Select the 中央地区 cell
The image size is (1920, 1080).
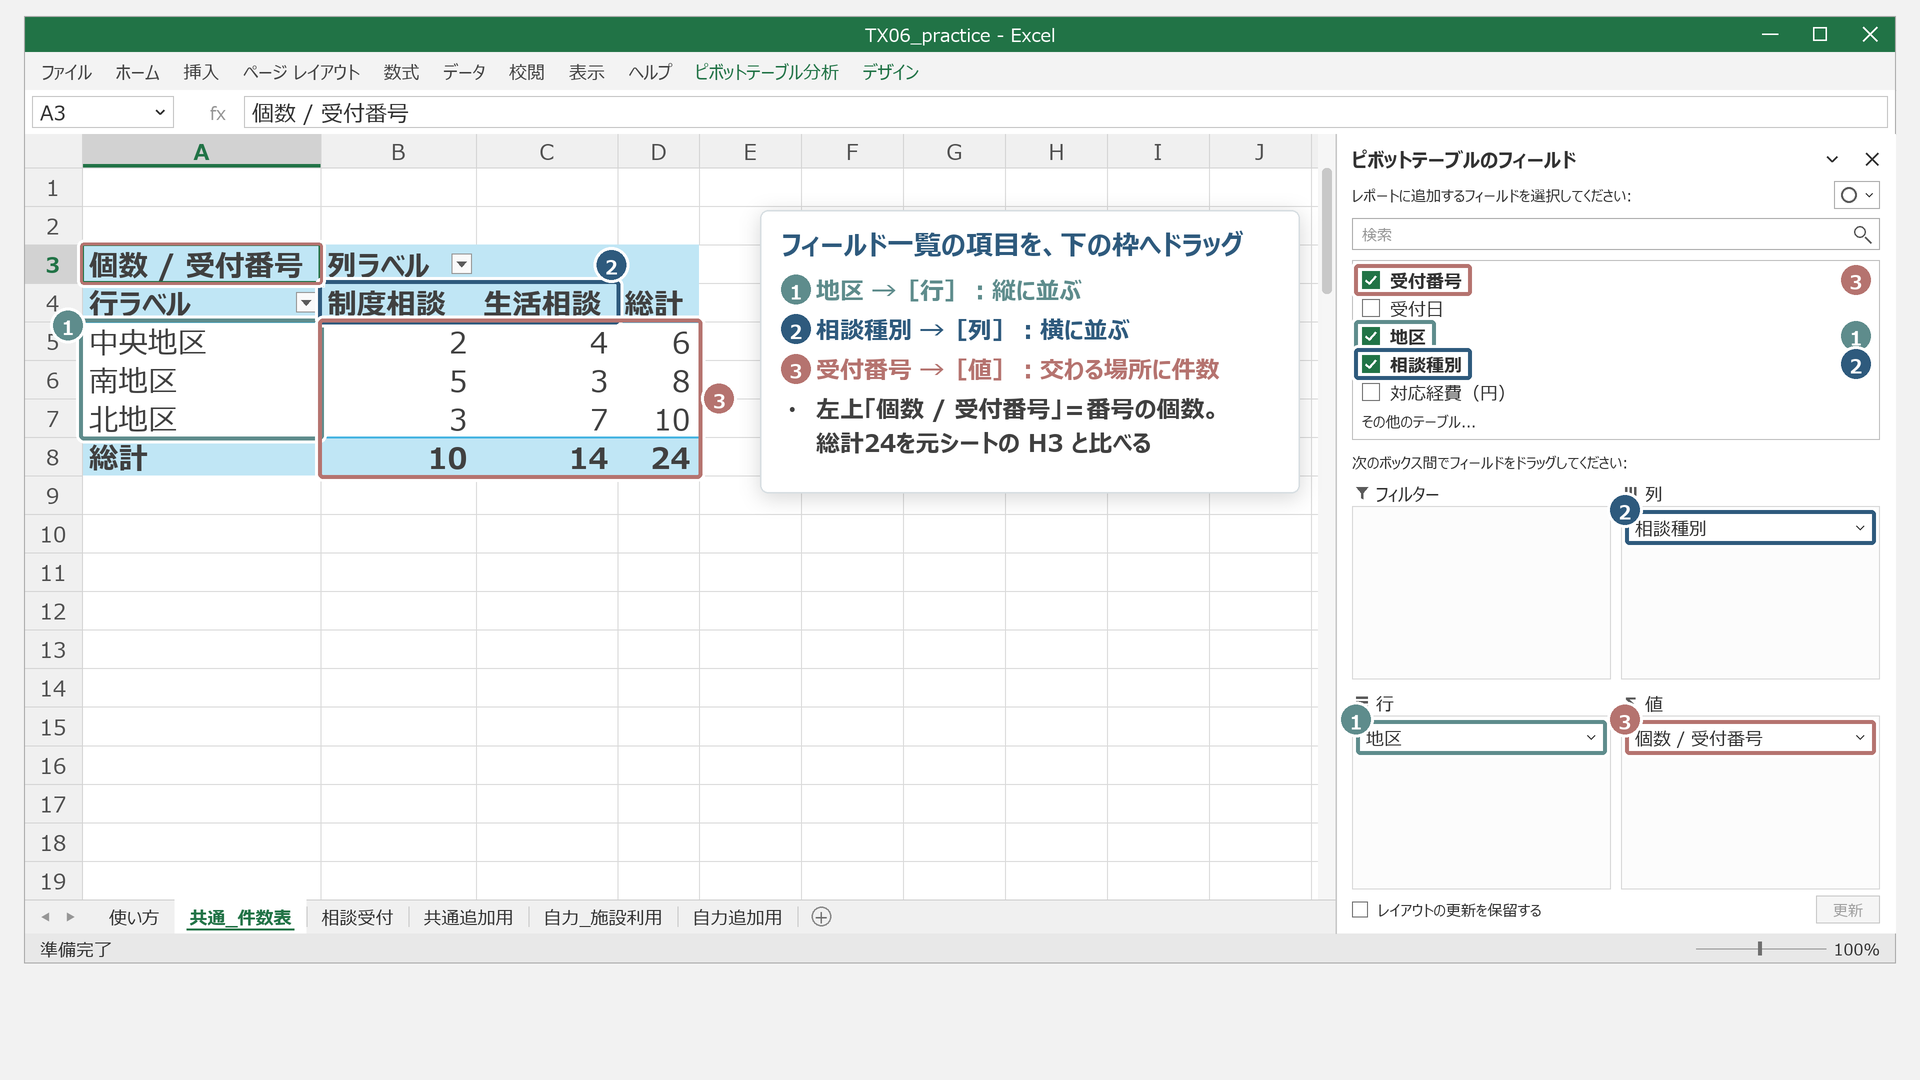[200, 342]
